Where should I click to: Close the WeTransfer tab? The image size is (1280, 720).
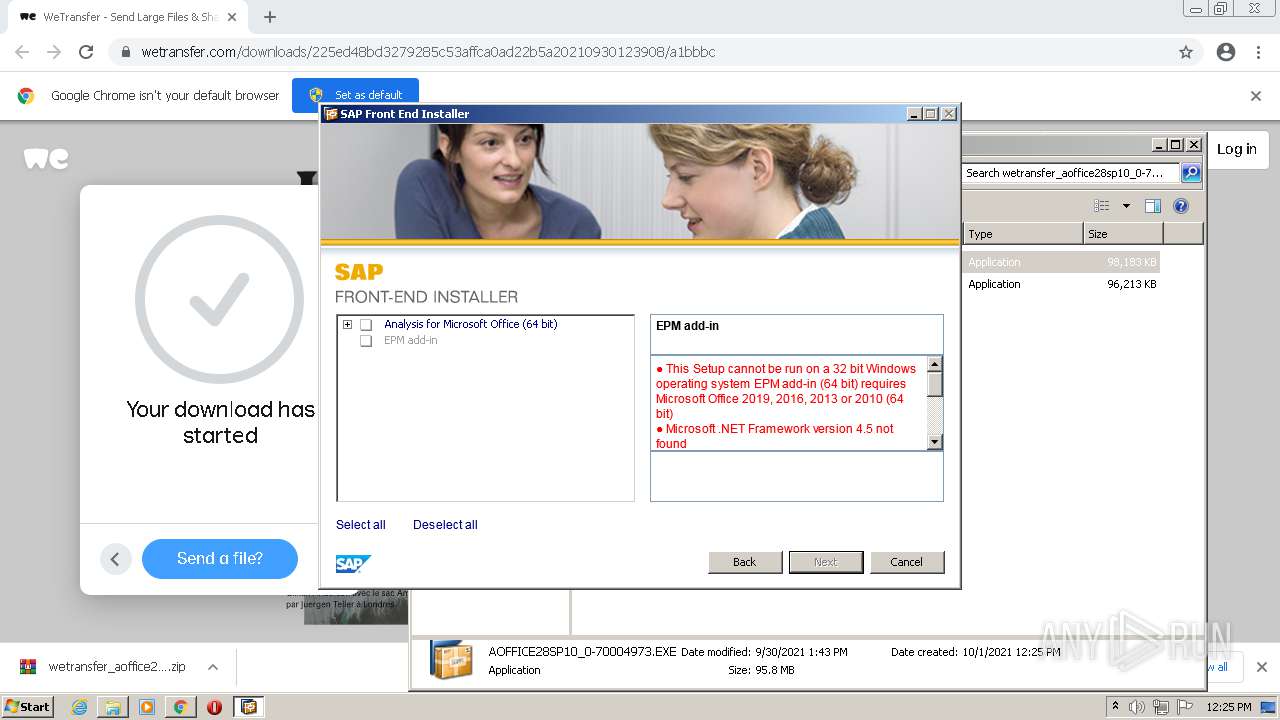(232, 17)
